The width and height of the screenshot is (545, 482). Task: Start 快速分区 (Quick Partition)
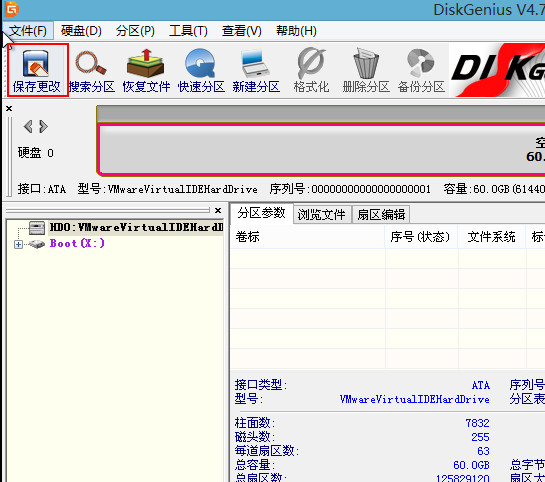(201, 71)
